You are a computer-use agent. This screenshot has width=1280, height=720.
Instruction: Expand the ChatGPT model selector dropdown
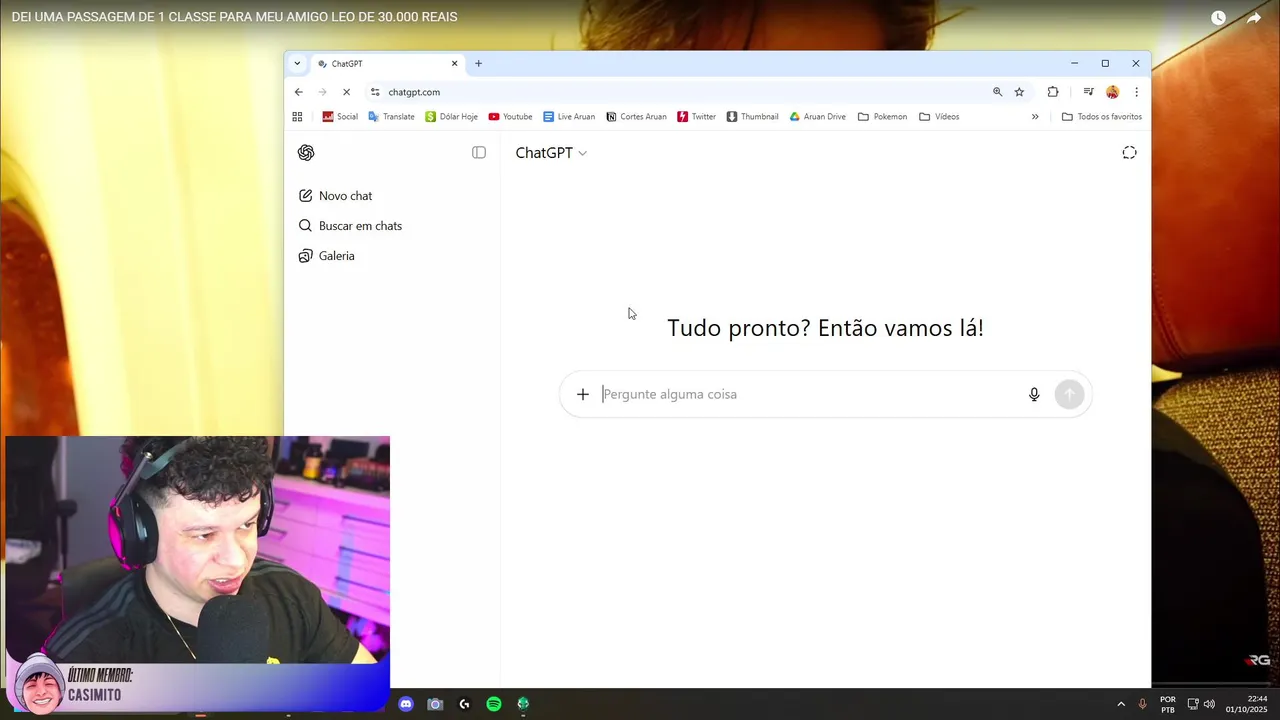(551, 153)
